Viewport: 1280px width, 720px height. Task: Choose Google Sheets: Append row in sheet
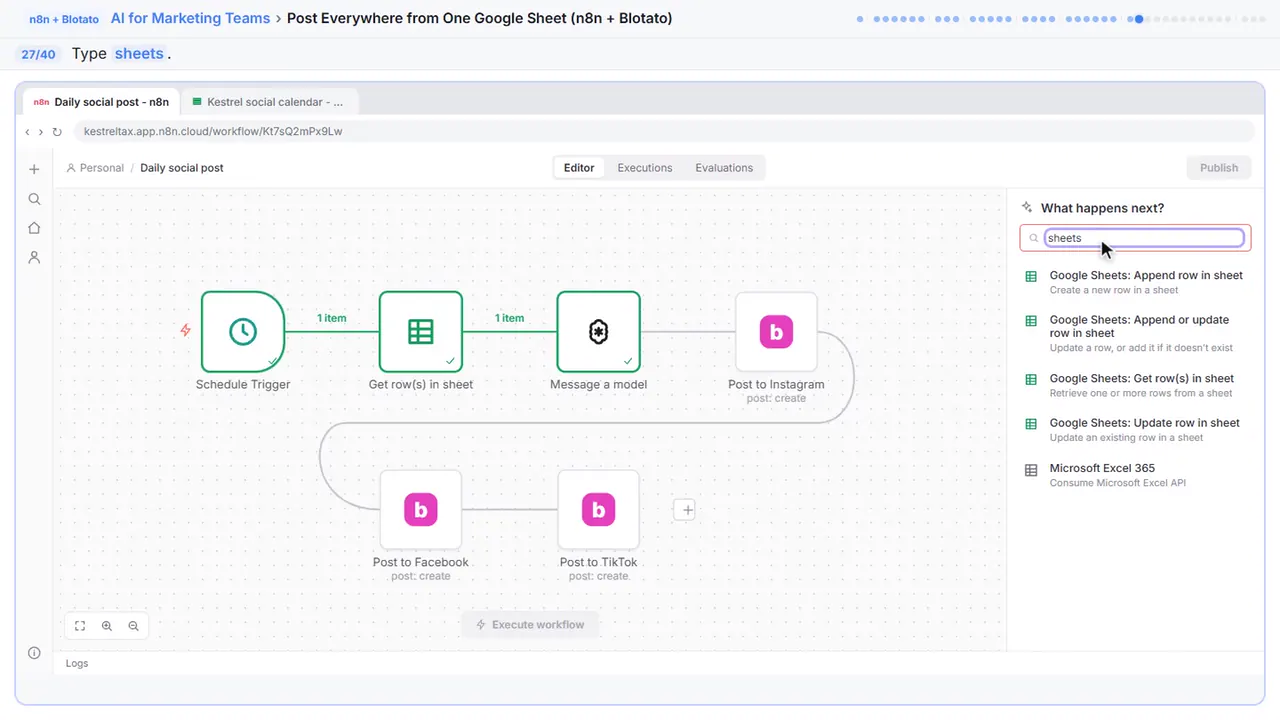[1136, 282]
